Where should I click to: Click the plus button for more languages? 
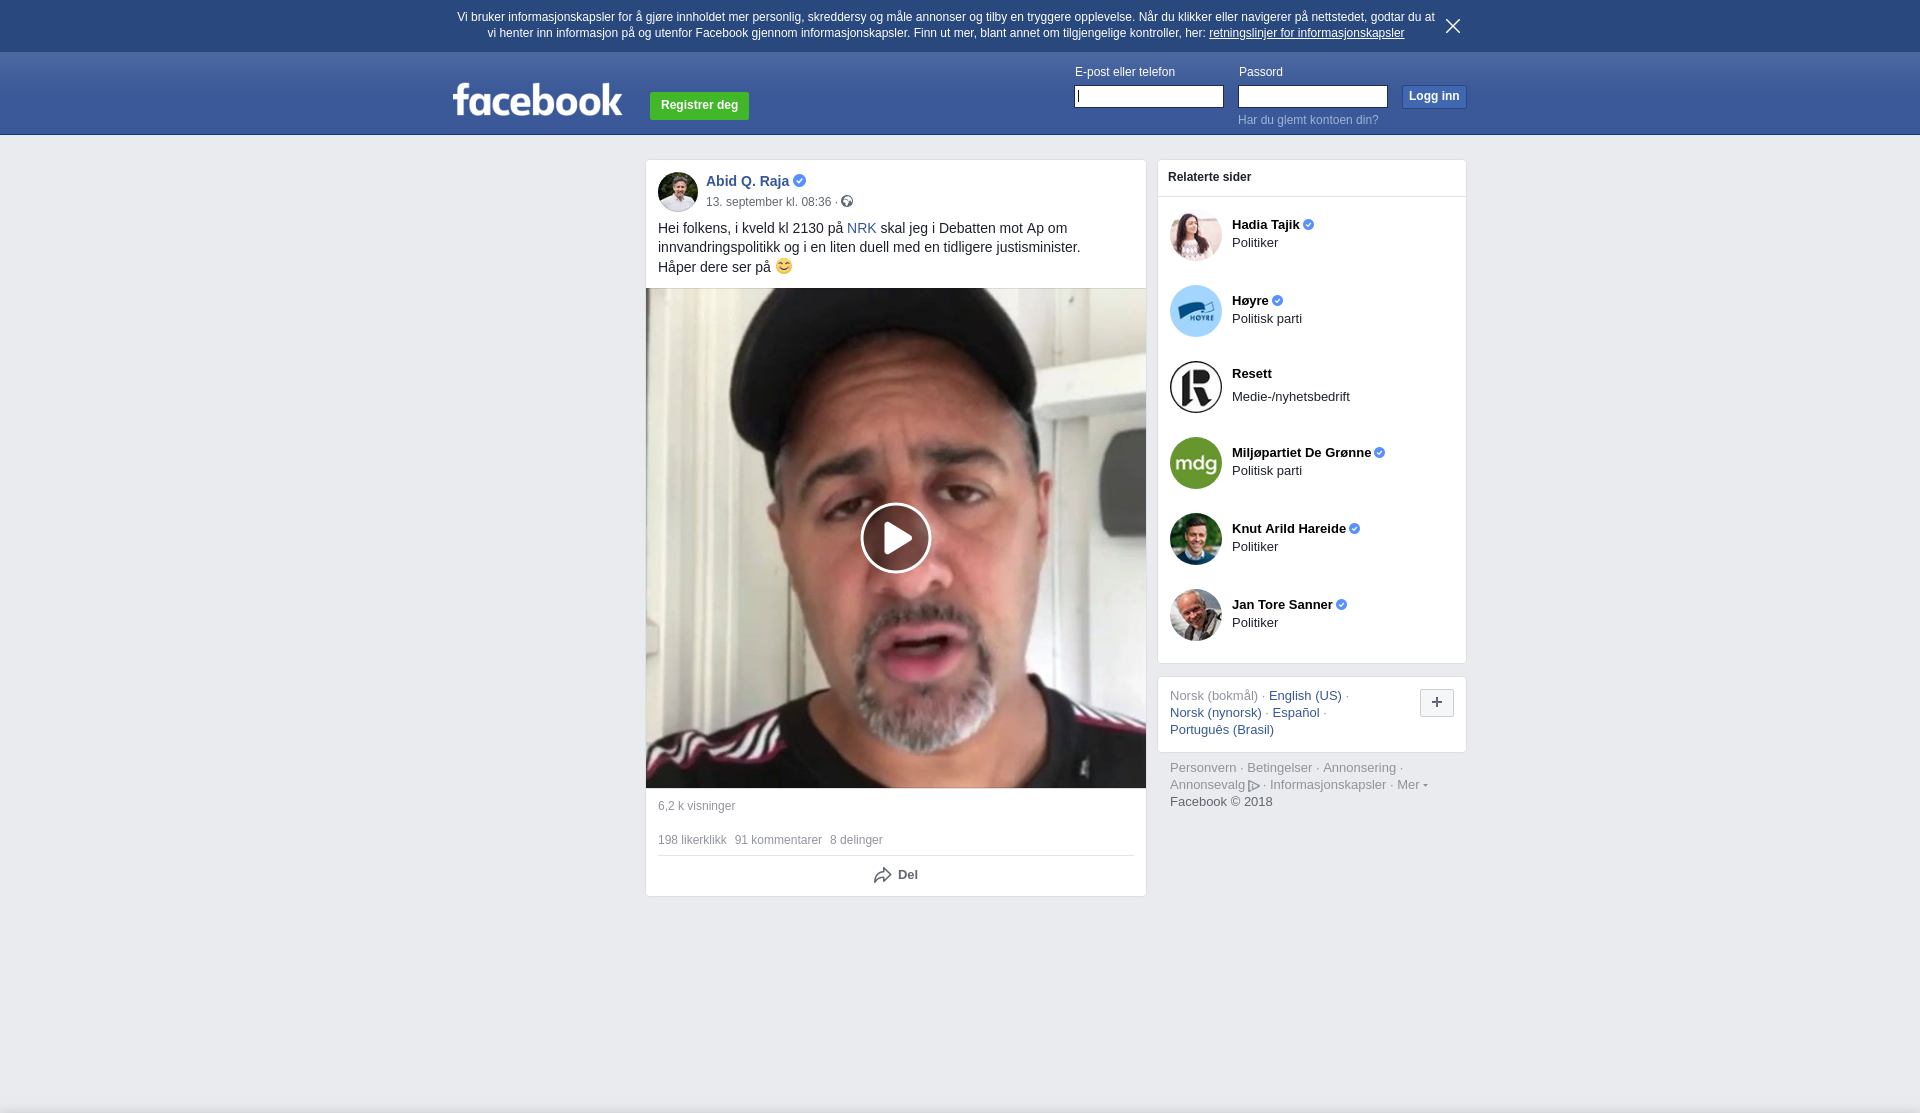(1436, 703)
